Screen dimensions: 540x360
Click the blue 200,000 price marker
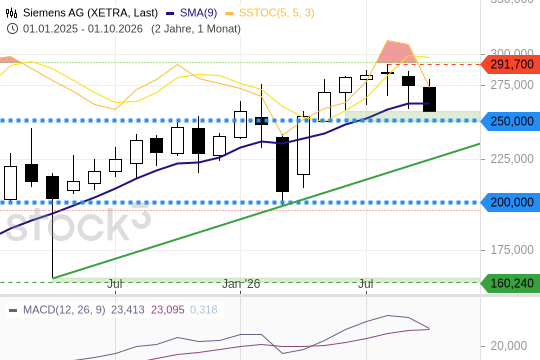[x=510, y=202]
